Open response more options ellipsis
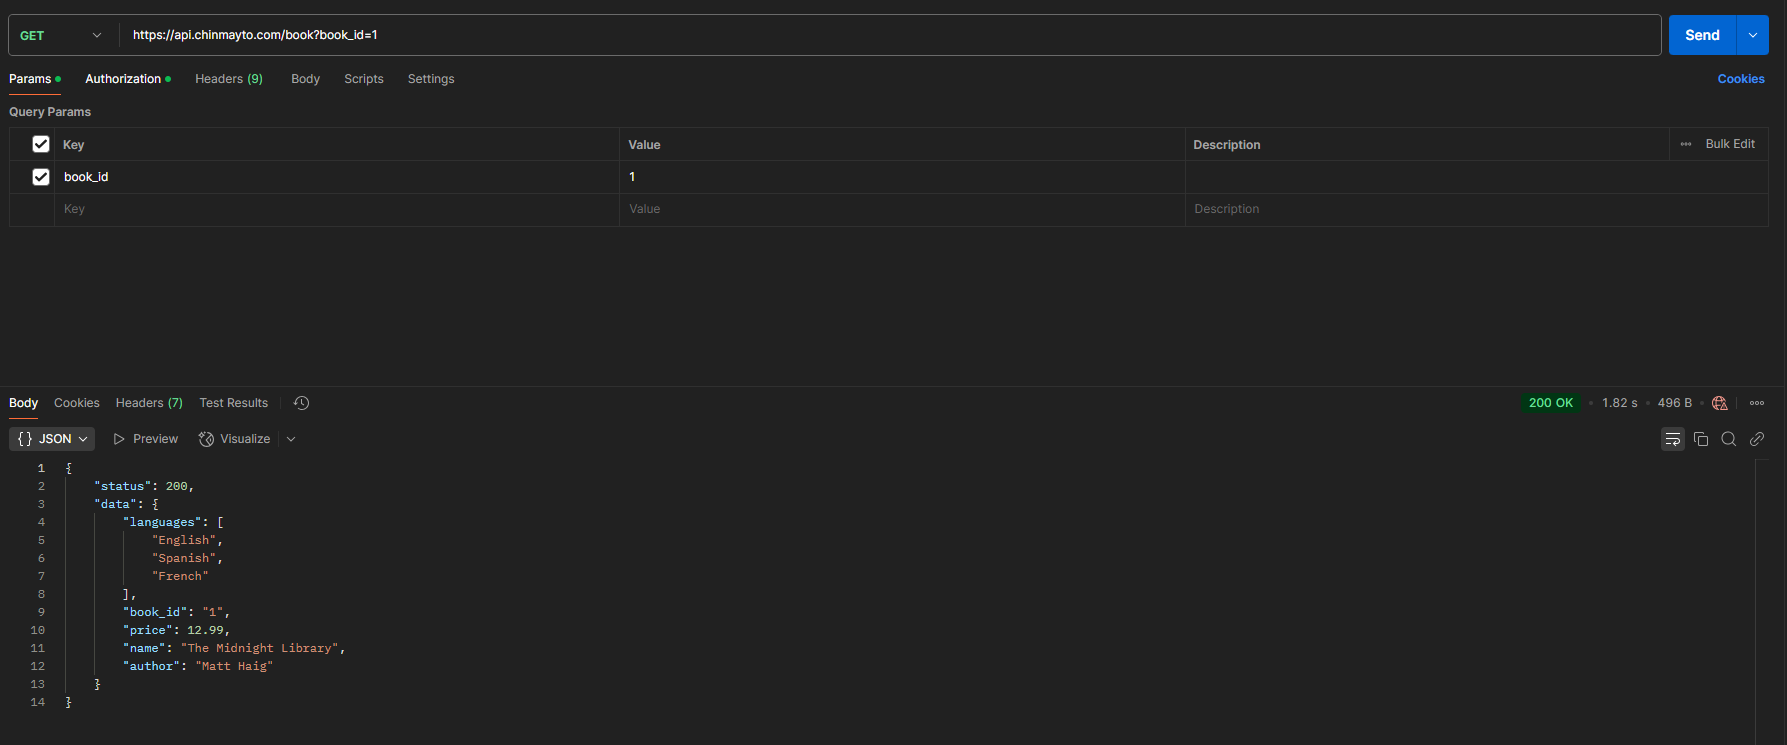1787x745 pixels. point(1757,403)
